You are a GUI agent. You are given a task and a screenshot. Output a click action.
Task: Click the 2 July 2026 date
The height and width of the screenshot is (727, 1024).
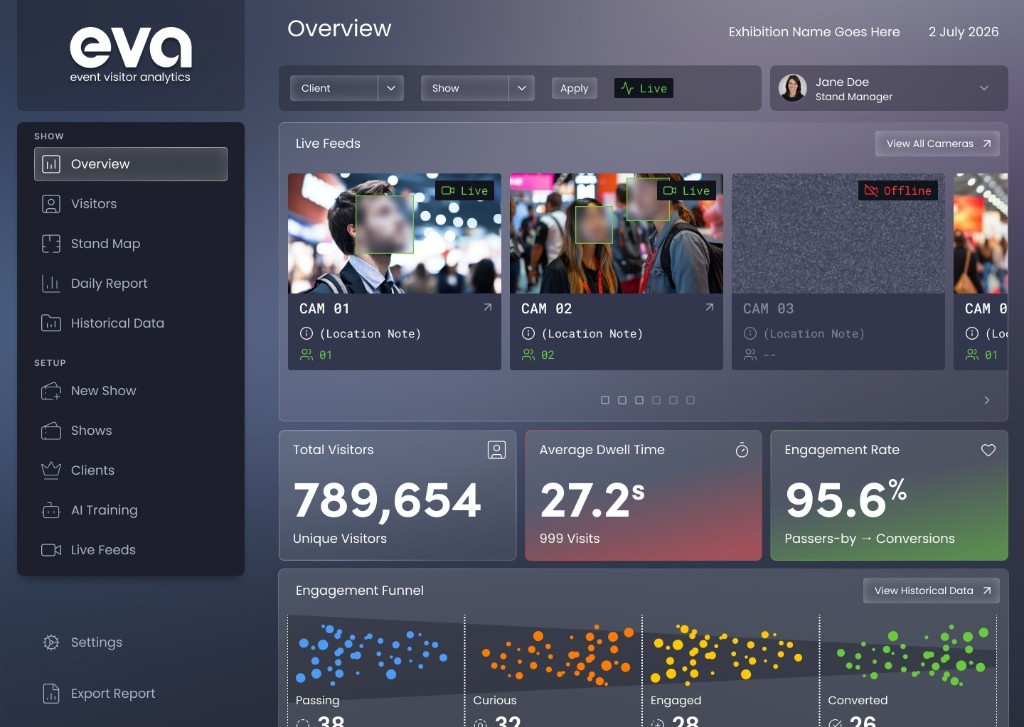(x=964, y=32)
